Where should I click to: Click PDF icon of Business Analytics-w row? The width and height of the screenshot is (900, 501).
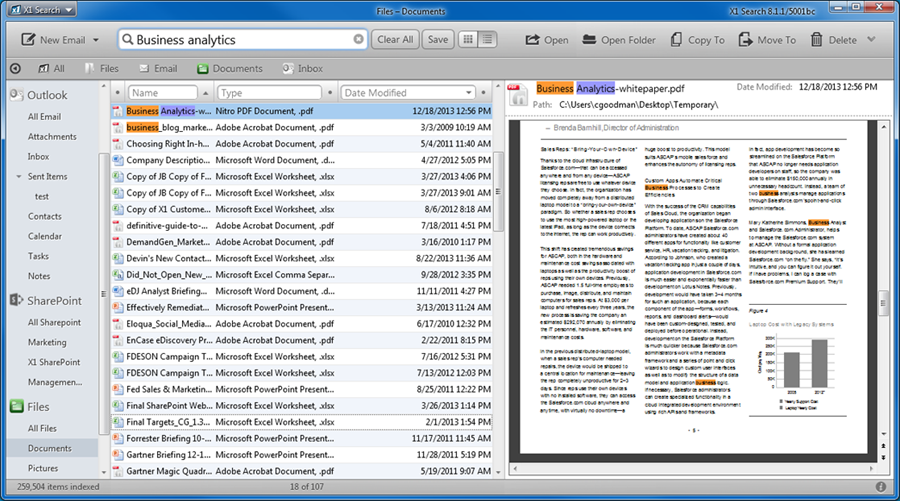point(118,111)
